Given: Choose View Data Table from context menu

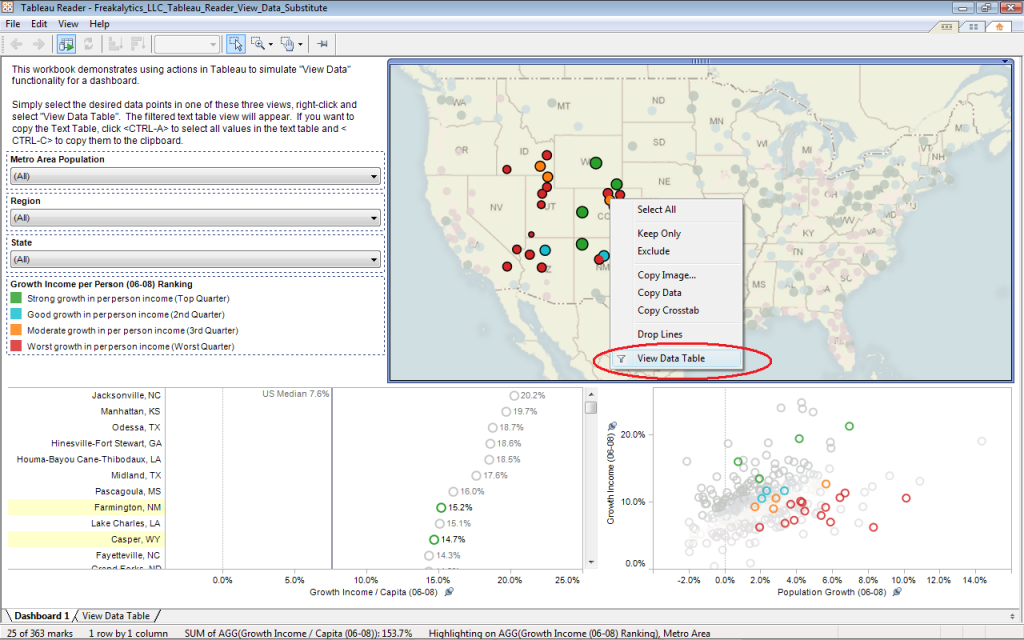Looking at the screenshot, I should click(x=672, y=358).
